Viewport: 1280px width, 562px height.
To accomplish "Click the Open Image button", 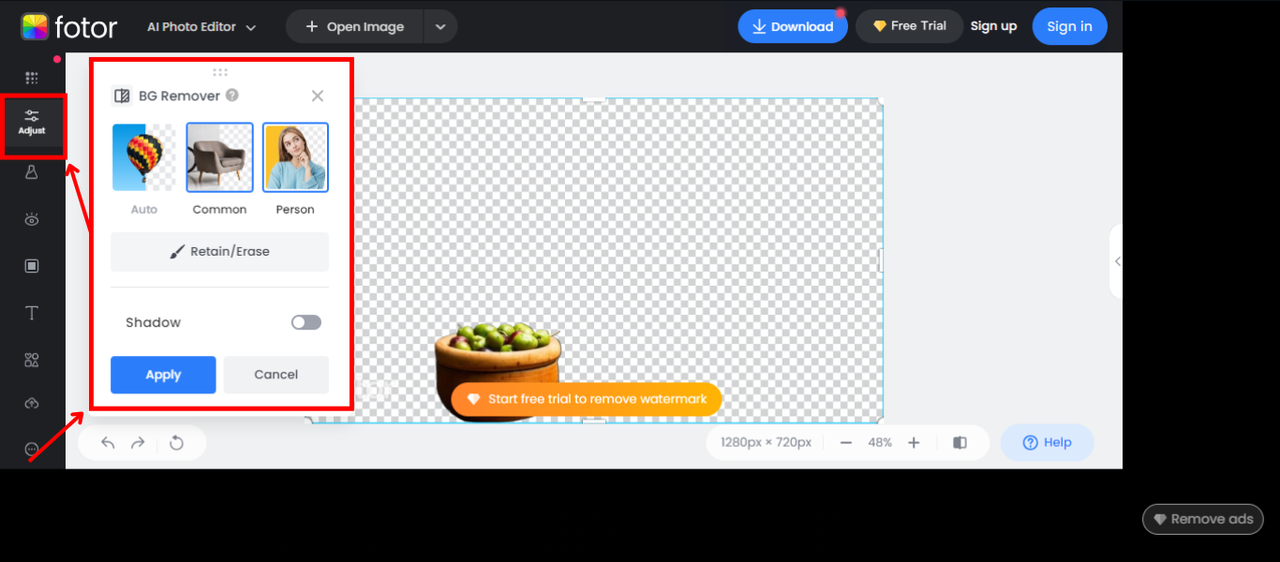I will [x=356, y=27].
